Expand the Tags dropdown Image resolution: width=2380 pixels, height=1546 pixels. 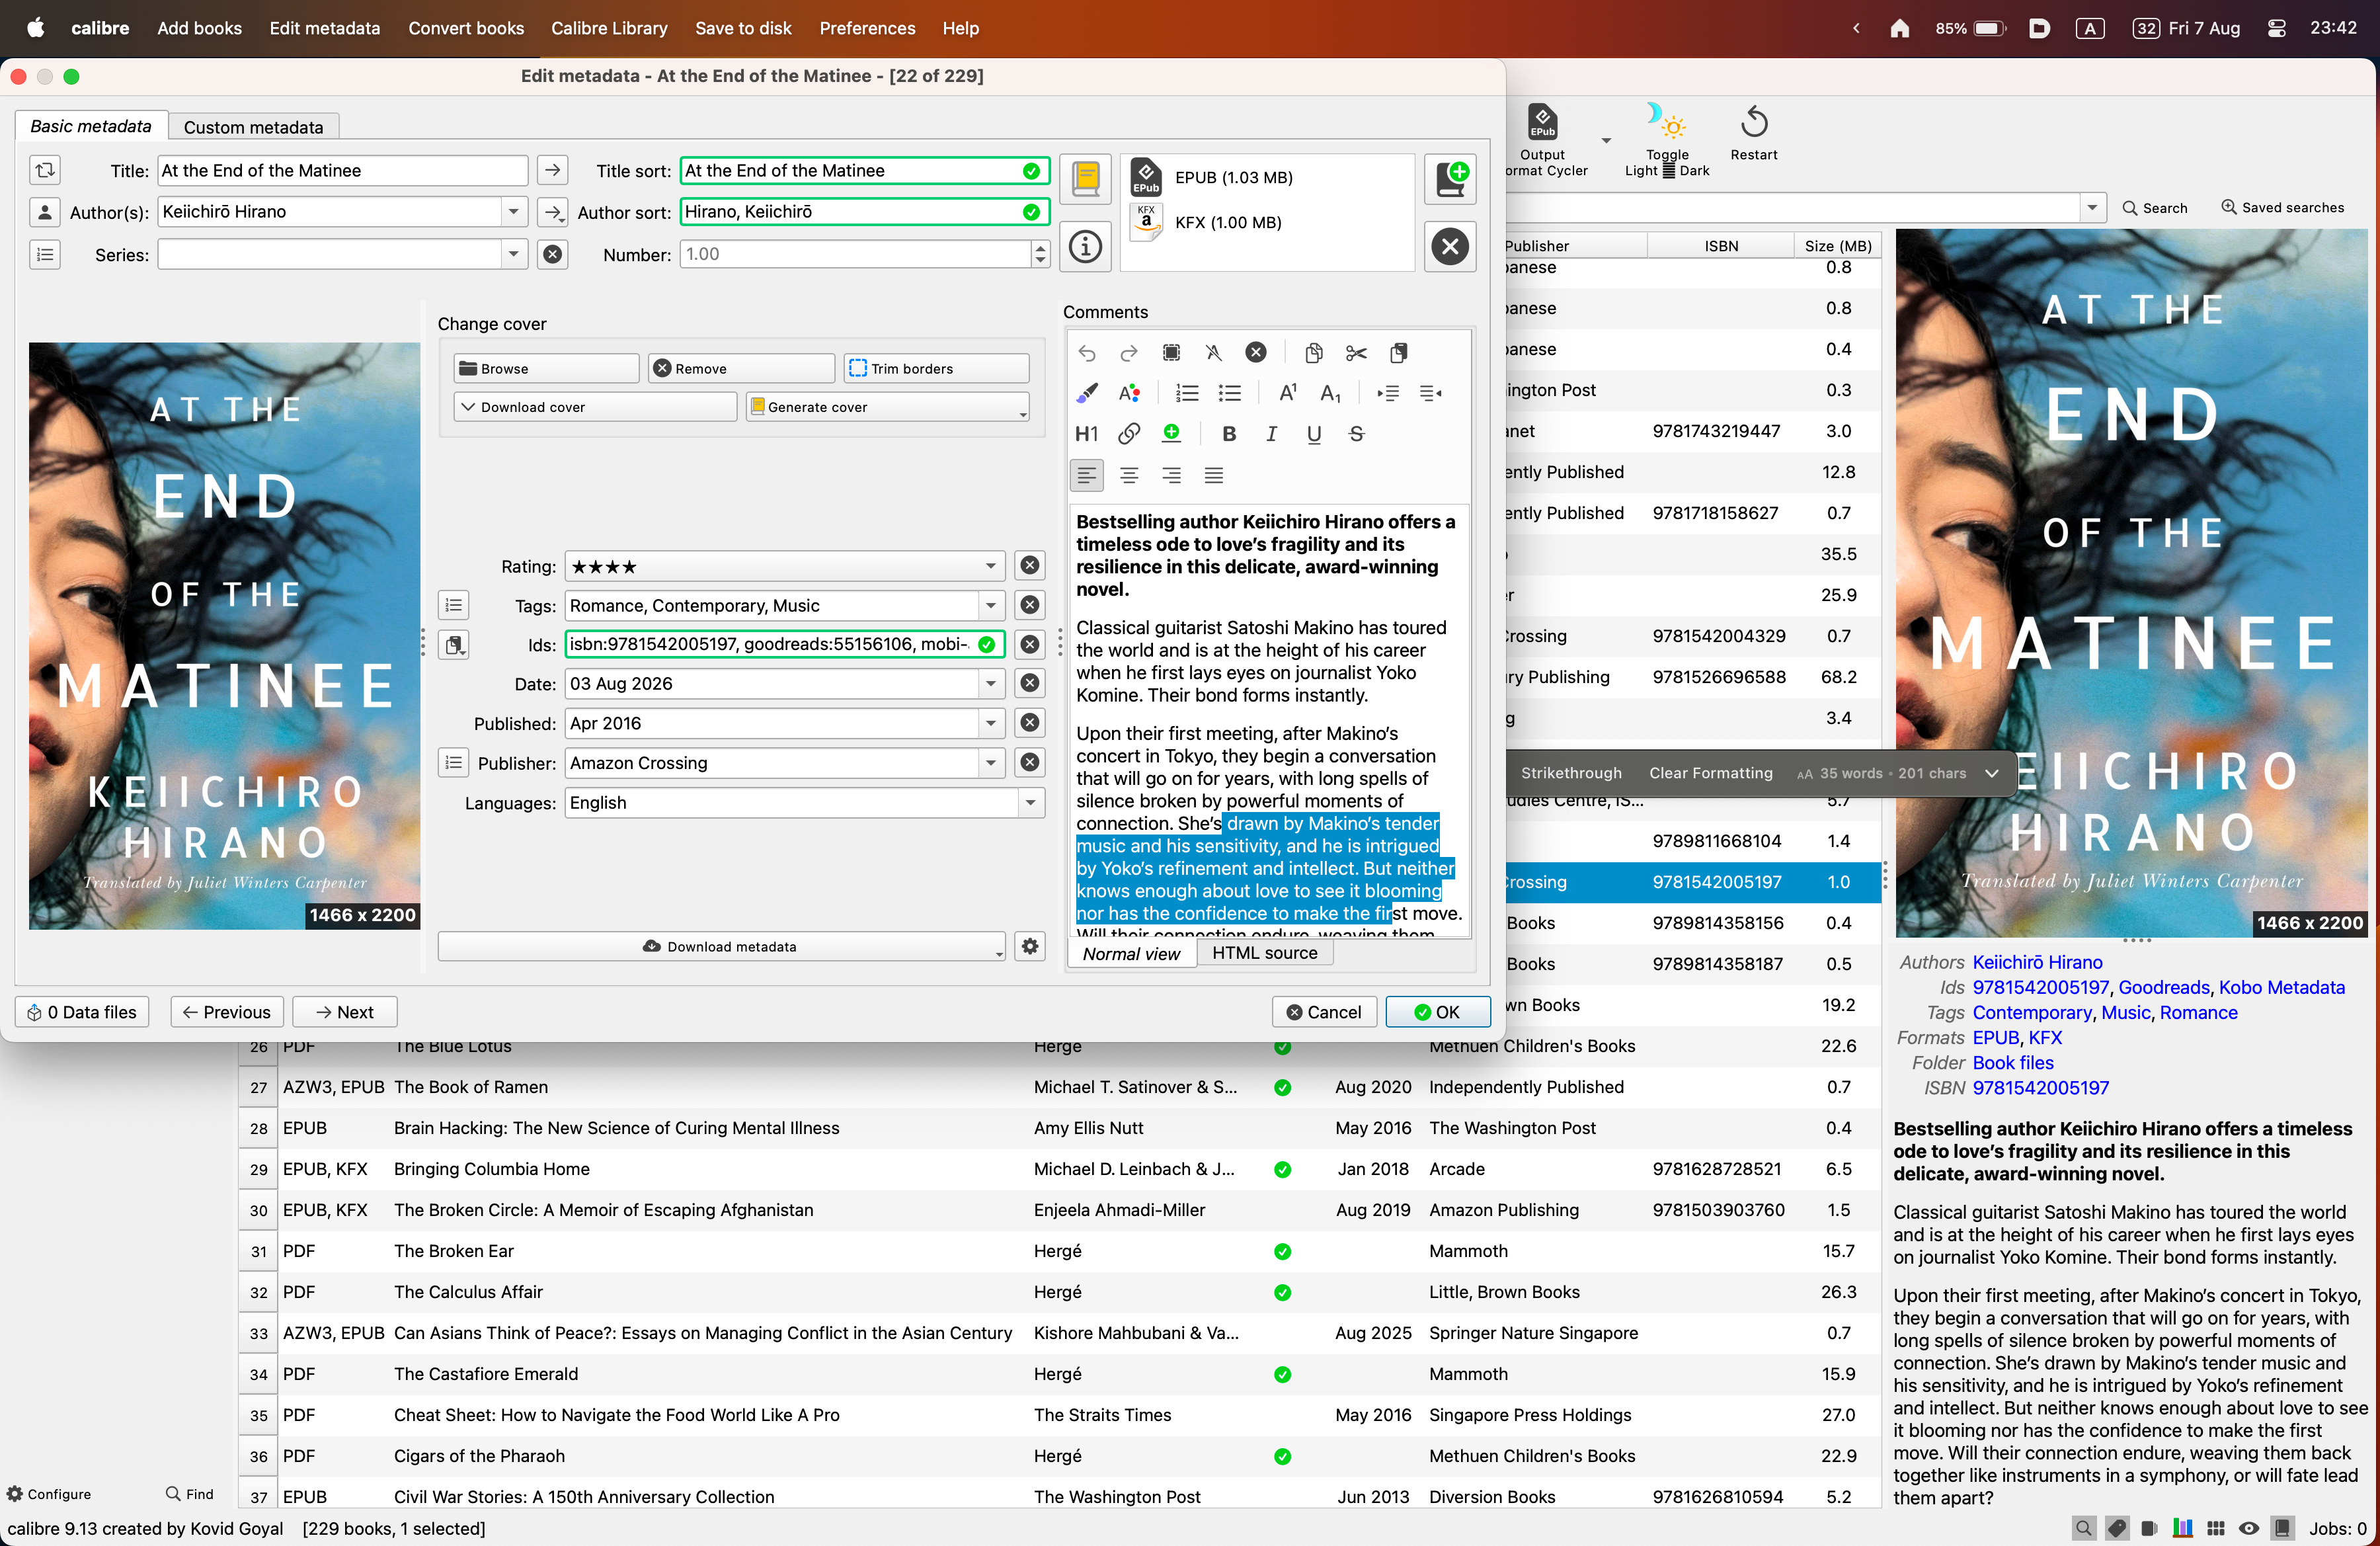tap(991, 605)
